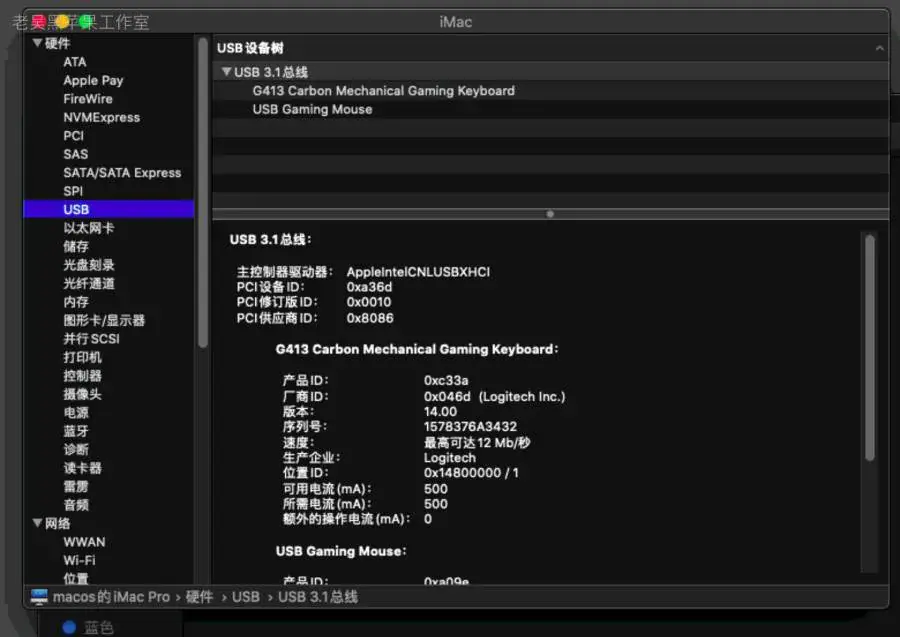Open SATA/SATA Express in the sidebar
The height and width of the screenshot is (637, 900).
click(x=122, y=173)
